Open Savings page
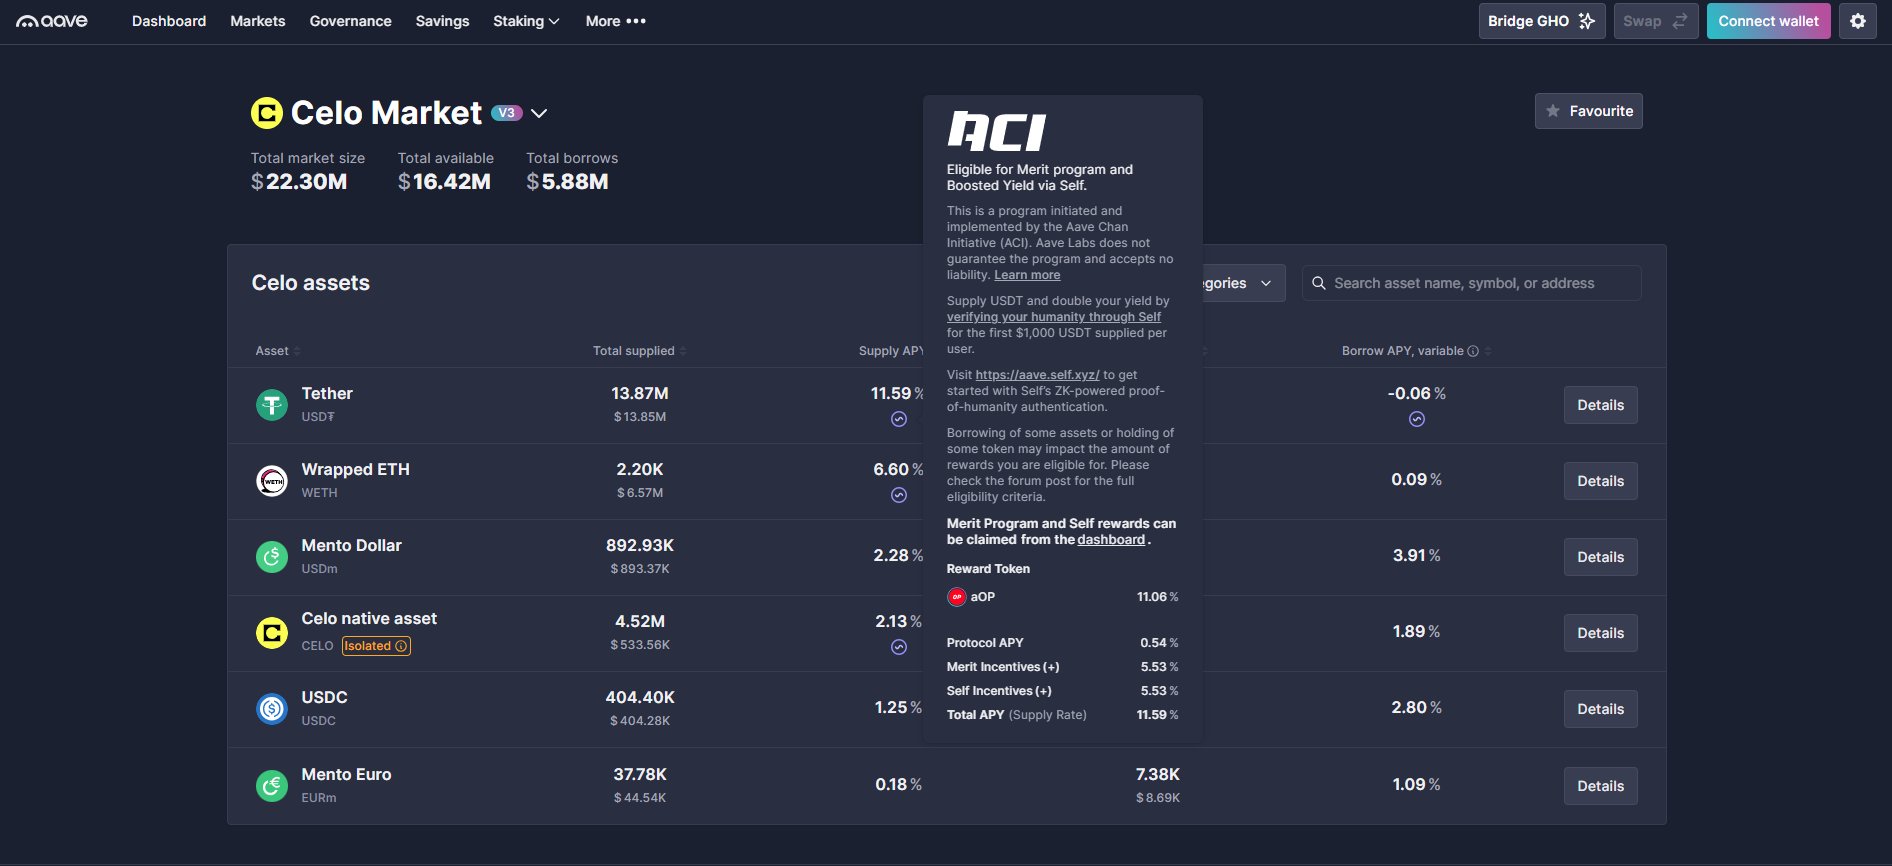1892x866 pixels. point(443,21)
